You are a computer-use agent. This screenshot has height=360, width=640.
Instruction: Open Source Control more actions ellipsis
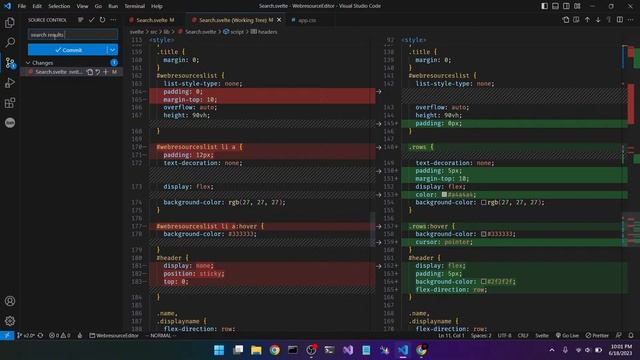(x=113, y=20)
